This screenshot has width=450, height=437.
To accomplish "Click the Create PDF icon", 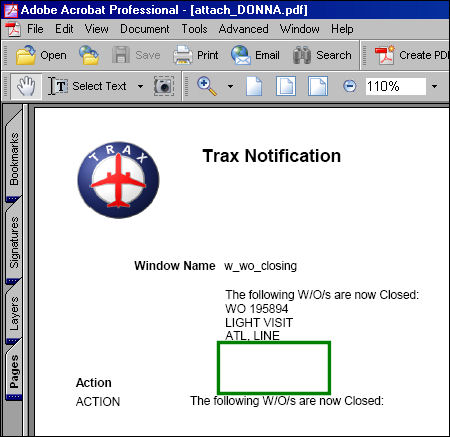I will [x=385, y=55].
